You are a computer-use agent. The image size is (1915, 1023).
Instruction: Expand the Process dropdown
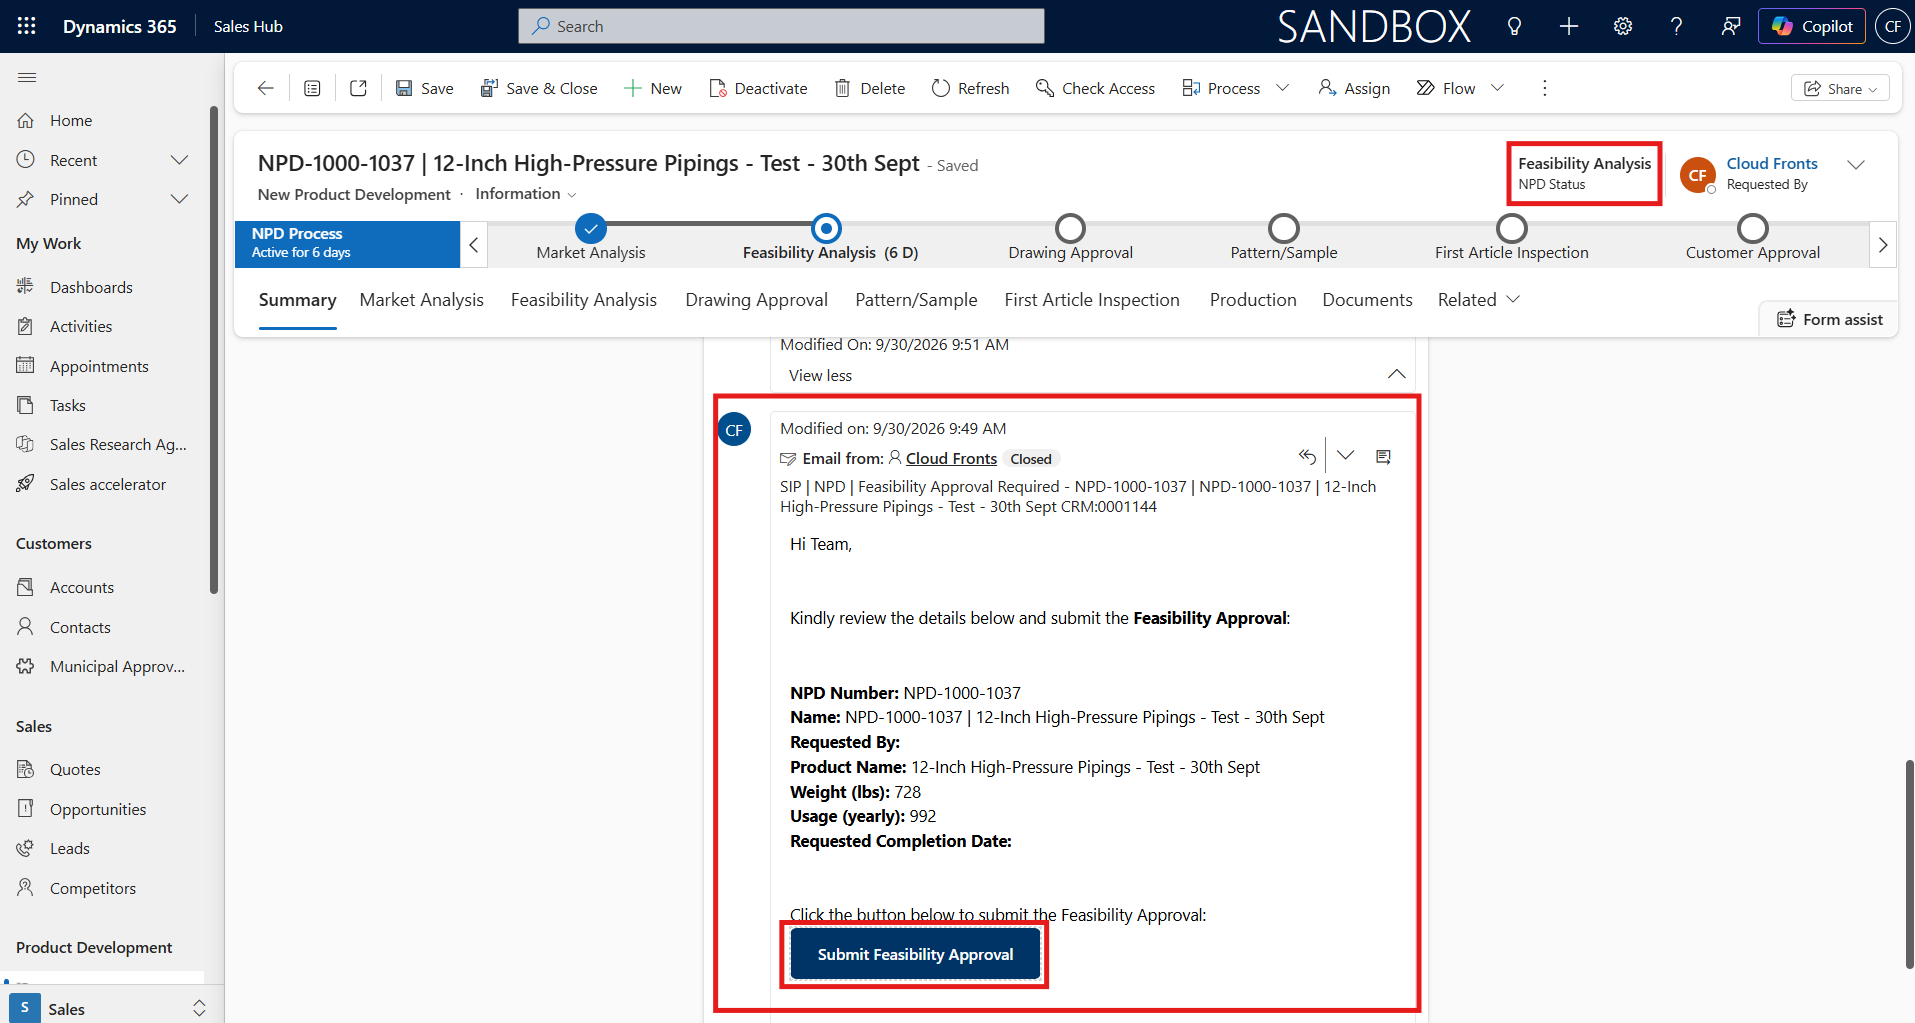click(x=1283, y=88)
